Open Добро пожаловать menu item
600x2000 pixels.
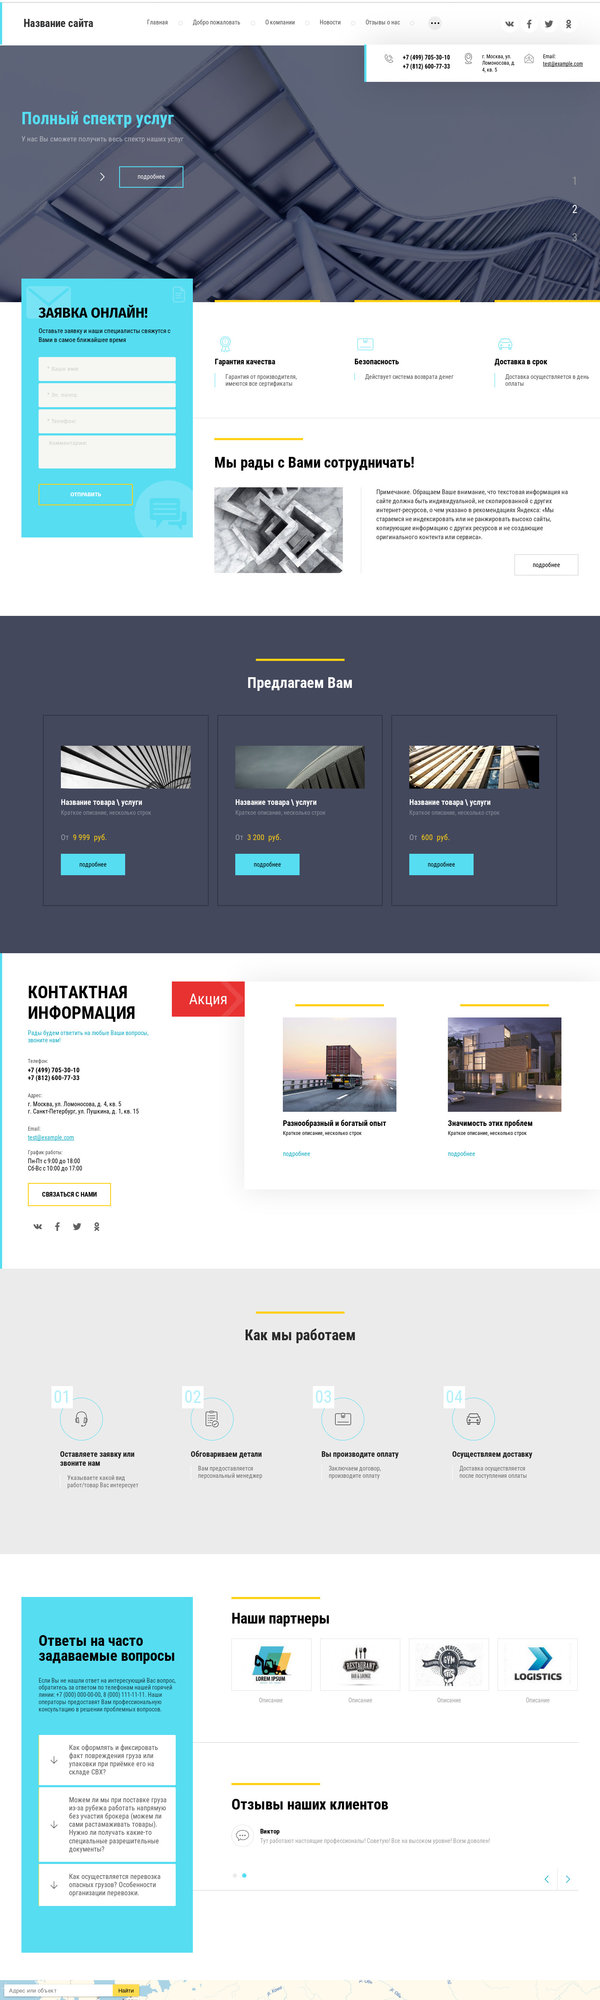(x=216, y=22)
